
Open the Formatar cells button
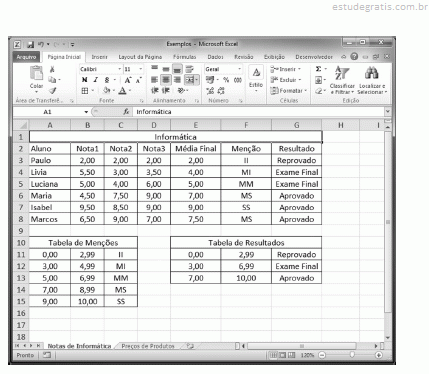click(x=289, y=91)
